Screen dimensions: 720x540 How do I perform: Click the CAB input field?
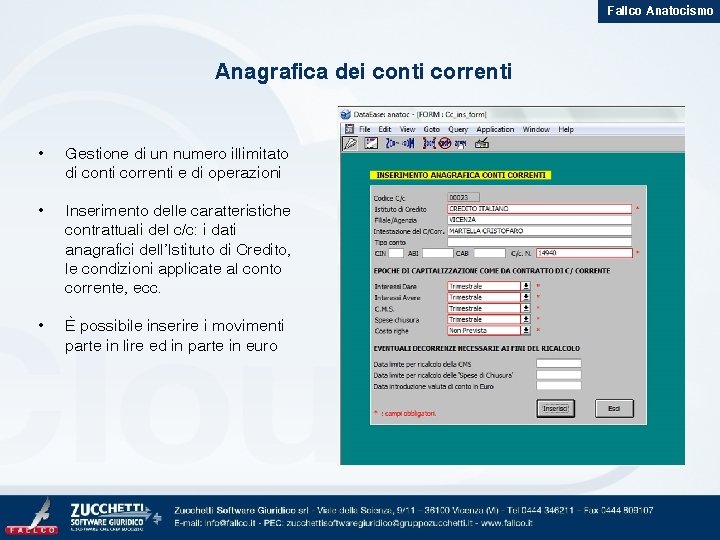(x=489, y=253)
